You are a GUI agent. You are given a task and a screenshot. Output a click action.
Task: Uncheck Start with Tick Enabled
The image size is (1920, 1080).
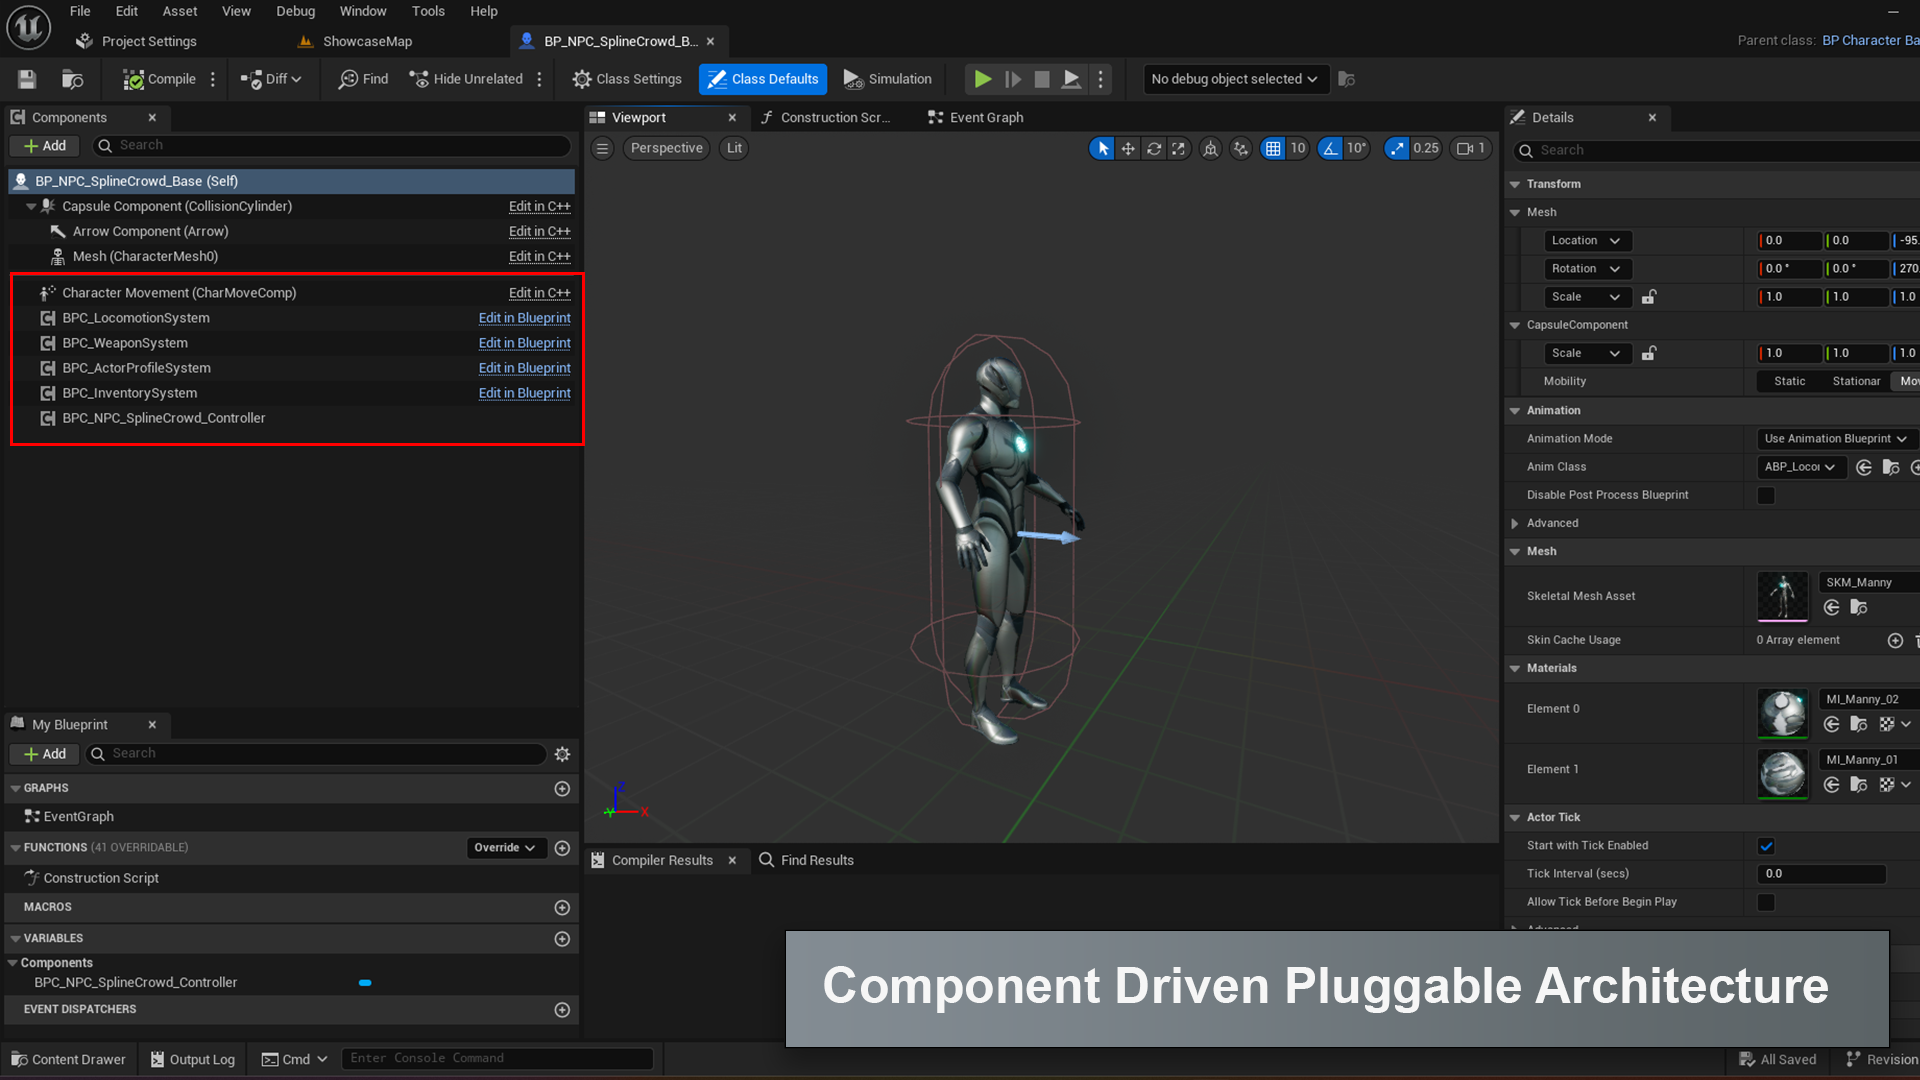click(1766, 846)
